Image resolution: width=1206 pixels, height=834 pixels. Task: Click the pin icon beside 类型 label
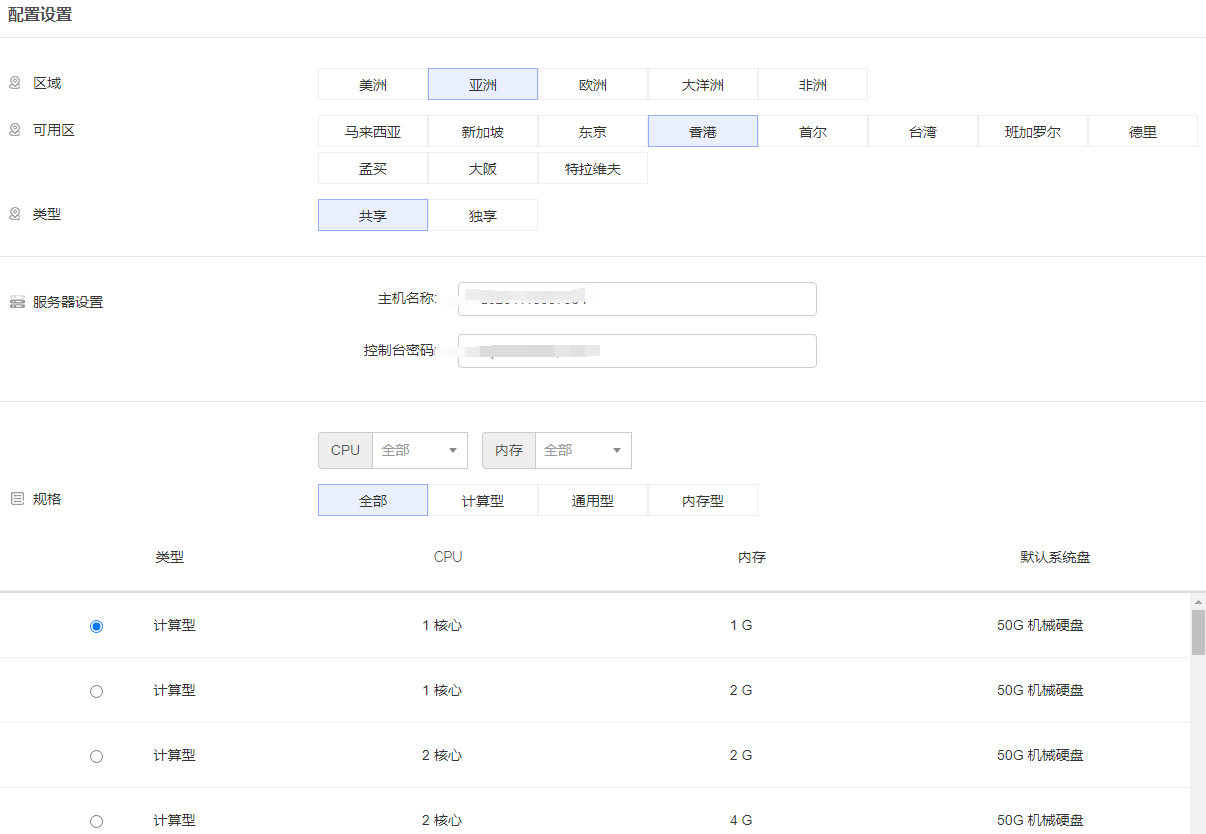tap(15, 214)
